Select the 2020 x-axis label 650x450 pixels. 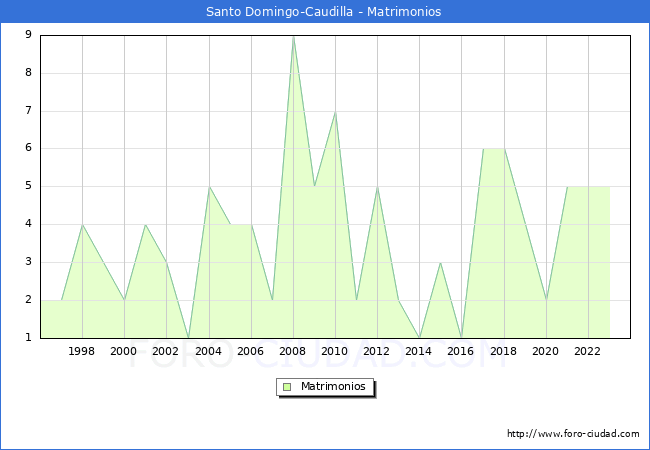click(x=546, y=351)
